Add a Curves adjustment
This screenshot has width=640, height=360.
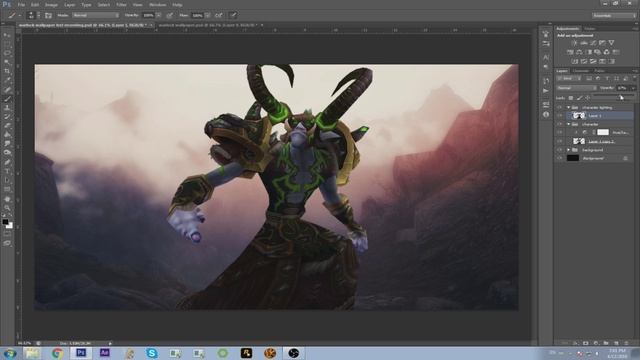(x=593, y=43)
